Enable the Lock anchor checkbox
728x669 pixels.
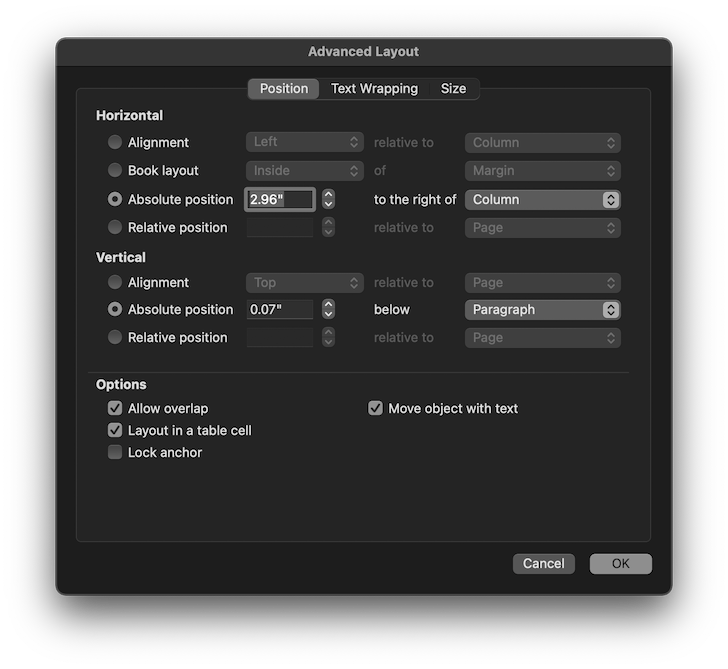115,453
